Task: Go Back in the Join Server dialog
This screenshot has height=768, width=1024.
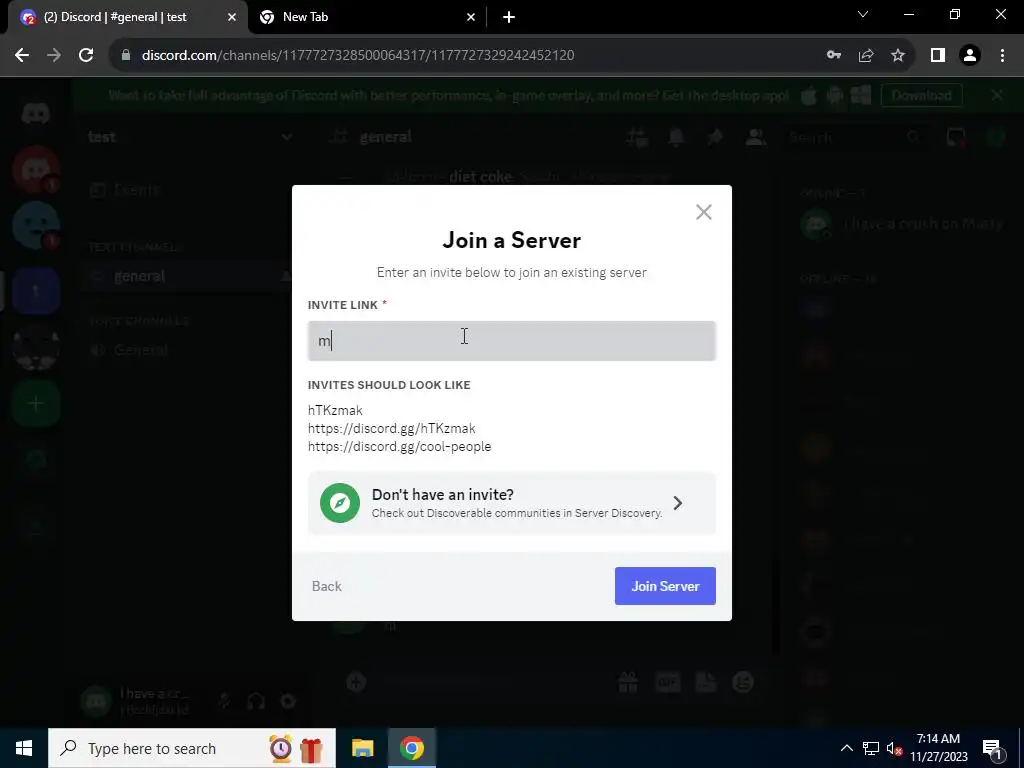Action: coord(327,586)
